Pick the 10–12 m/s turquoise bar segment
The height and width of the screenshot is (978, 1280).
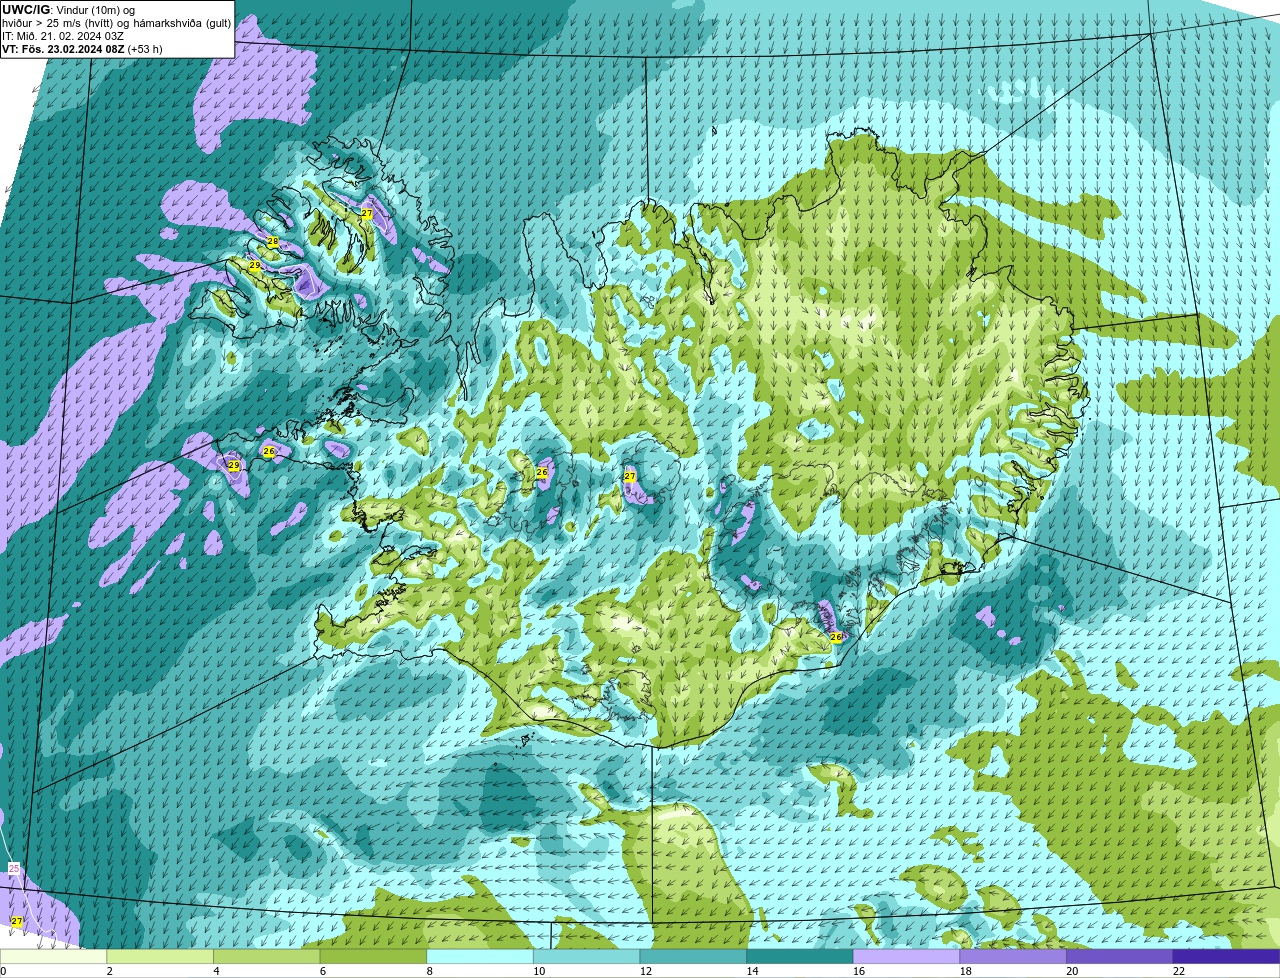coord(587,957)
